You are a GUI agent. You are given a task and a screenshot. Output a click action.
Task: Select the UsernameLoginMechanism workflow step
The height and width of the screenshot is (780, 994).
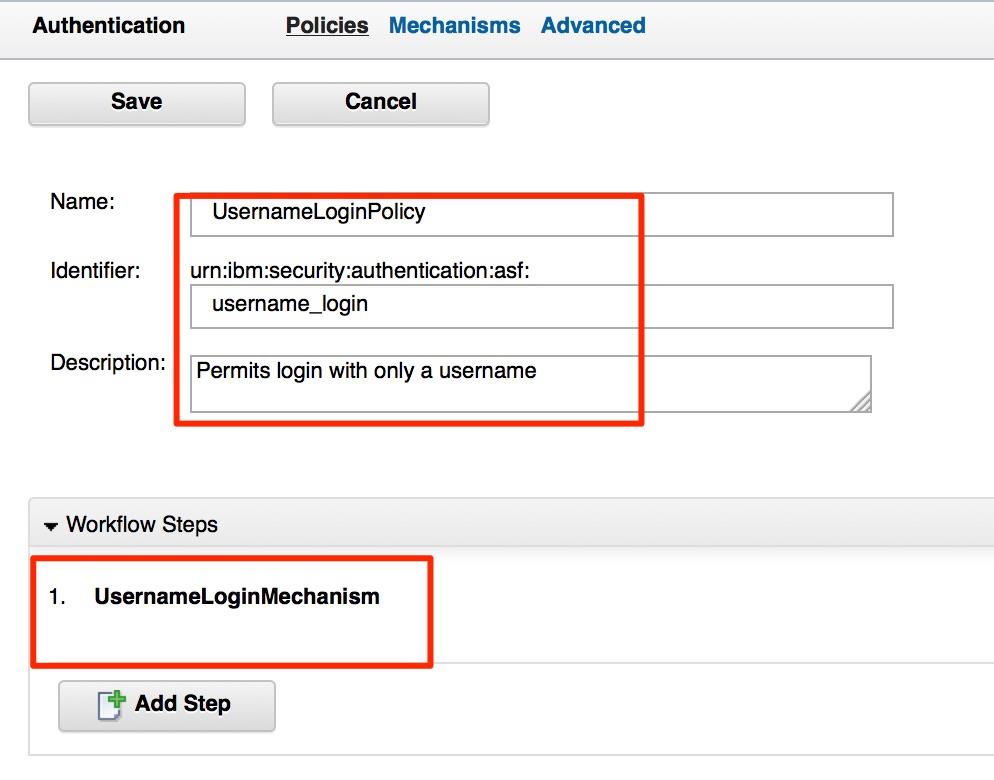pos(236,596)
